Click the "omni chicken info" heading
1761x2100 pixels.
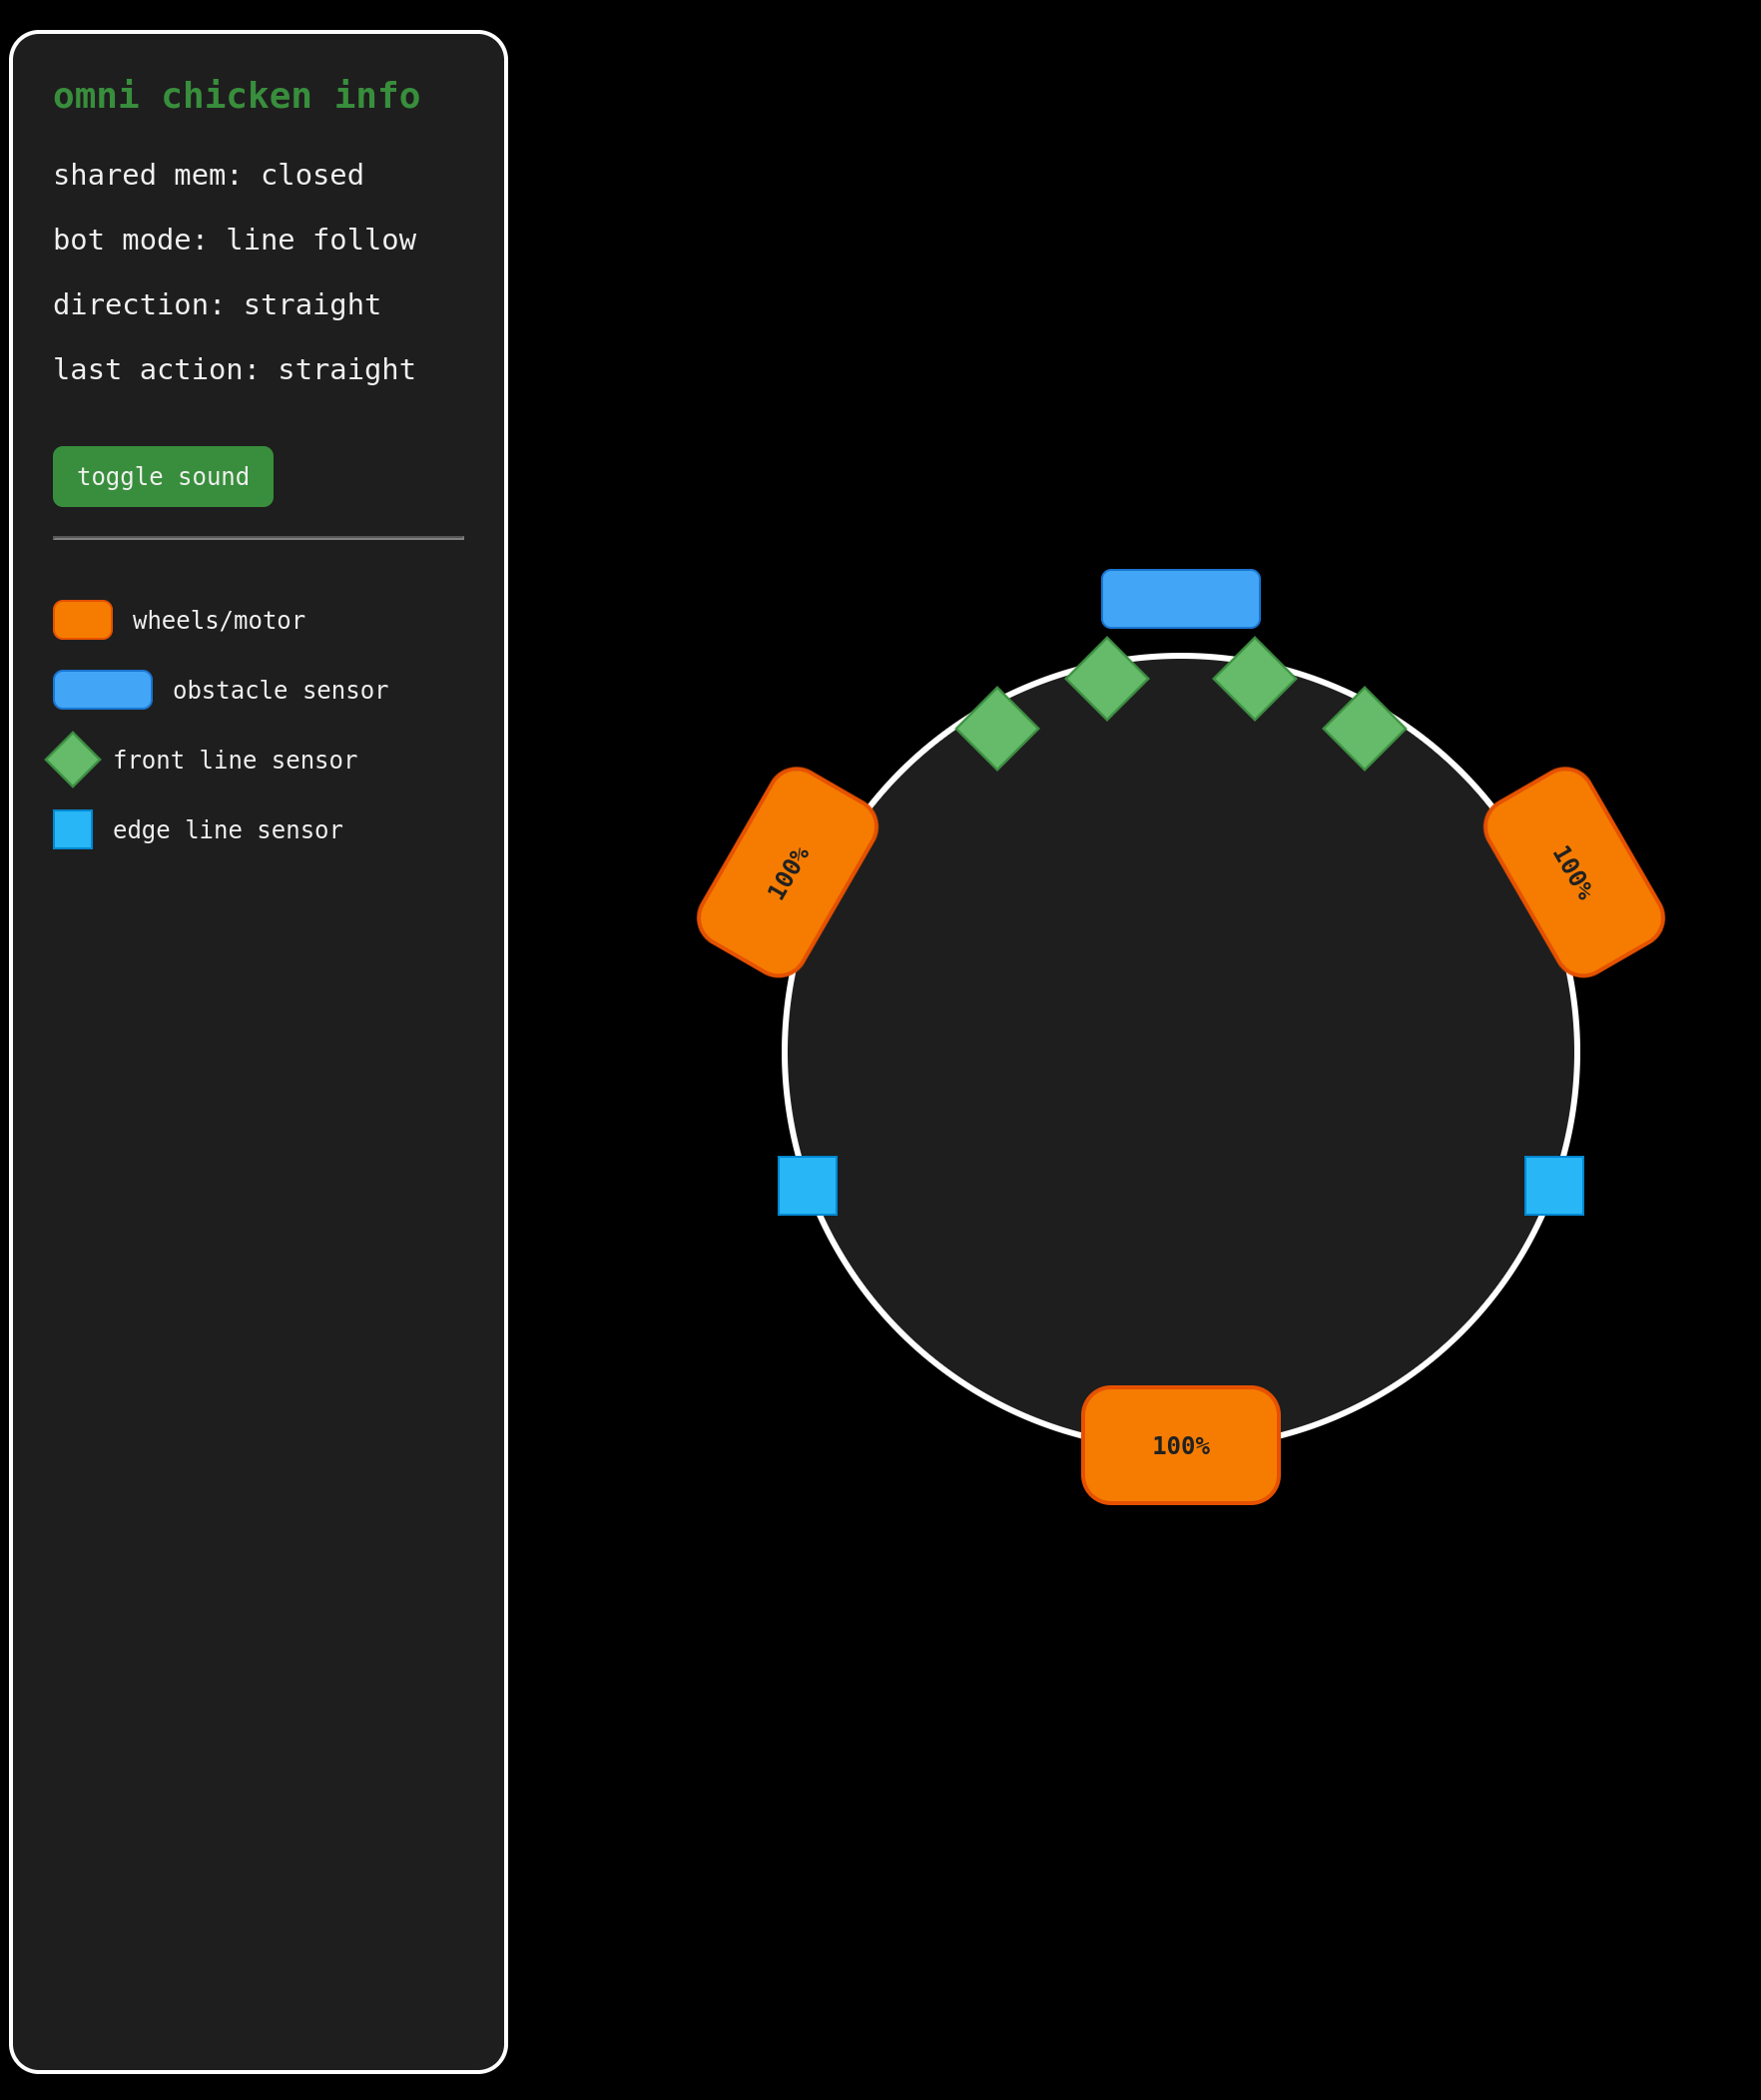236,96
